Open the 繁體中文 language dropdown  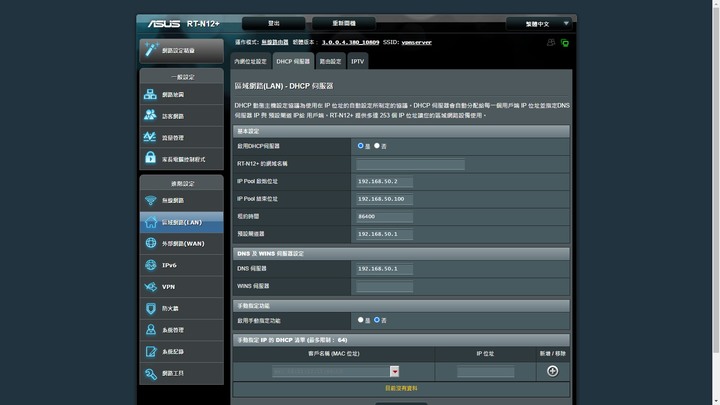click(538, 23)
